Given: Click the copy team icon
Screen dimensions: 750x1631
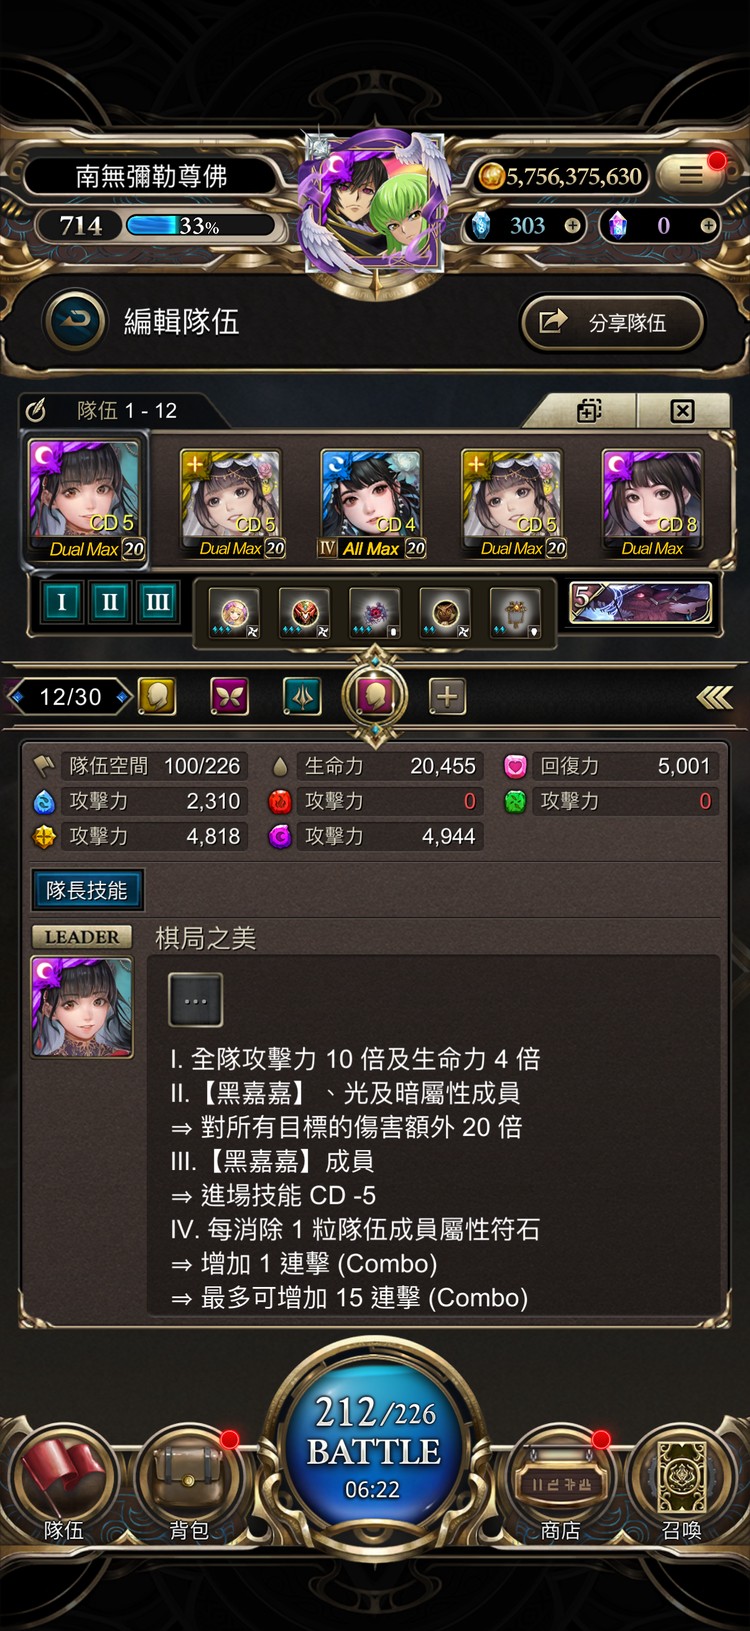Looking at the screenshot, I should (x=589, y=410).
